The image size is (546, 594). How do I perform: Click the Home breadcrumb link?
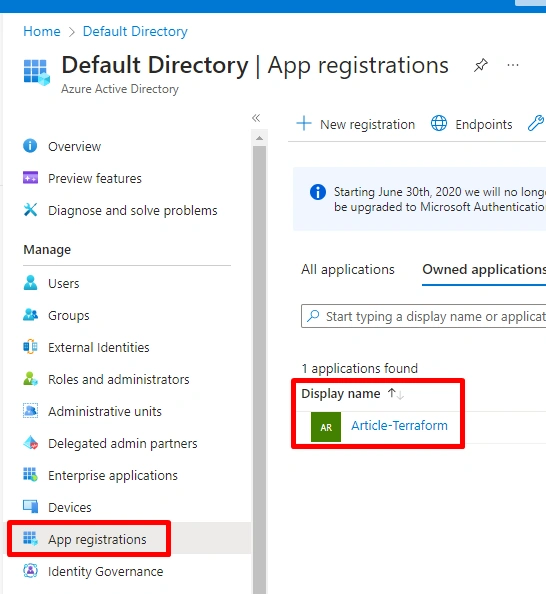(42, 31)
